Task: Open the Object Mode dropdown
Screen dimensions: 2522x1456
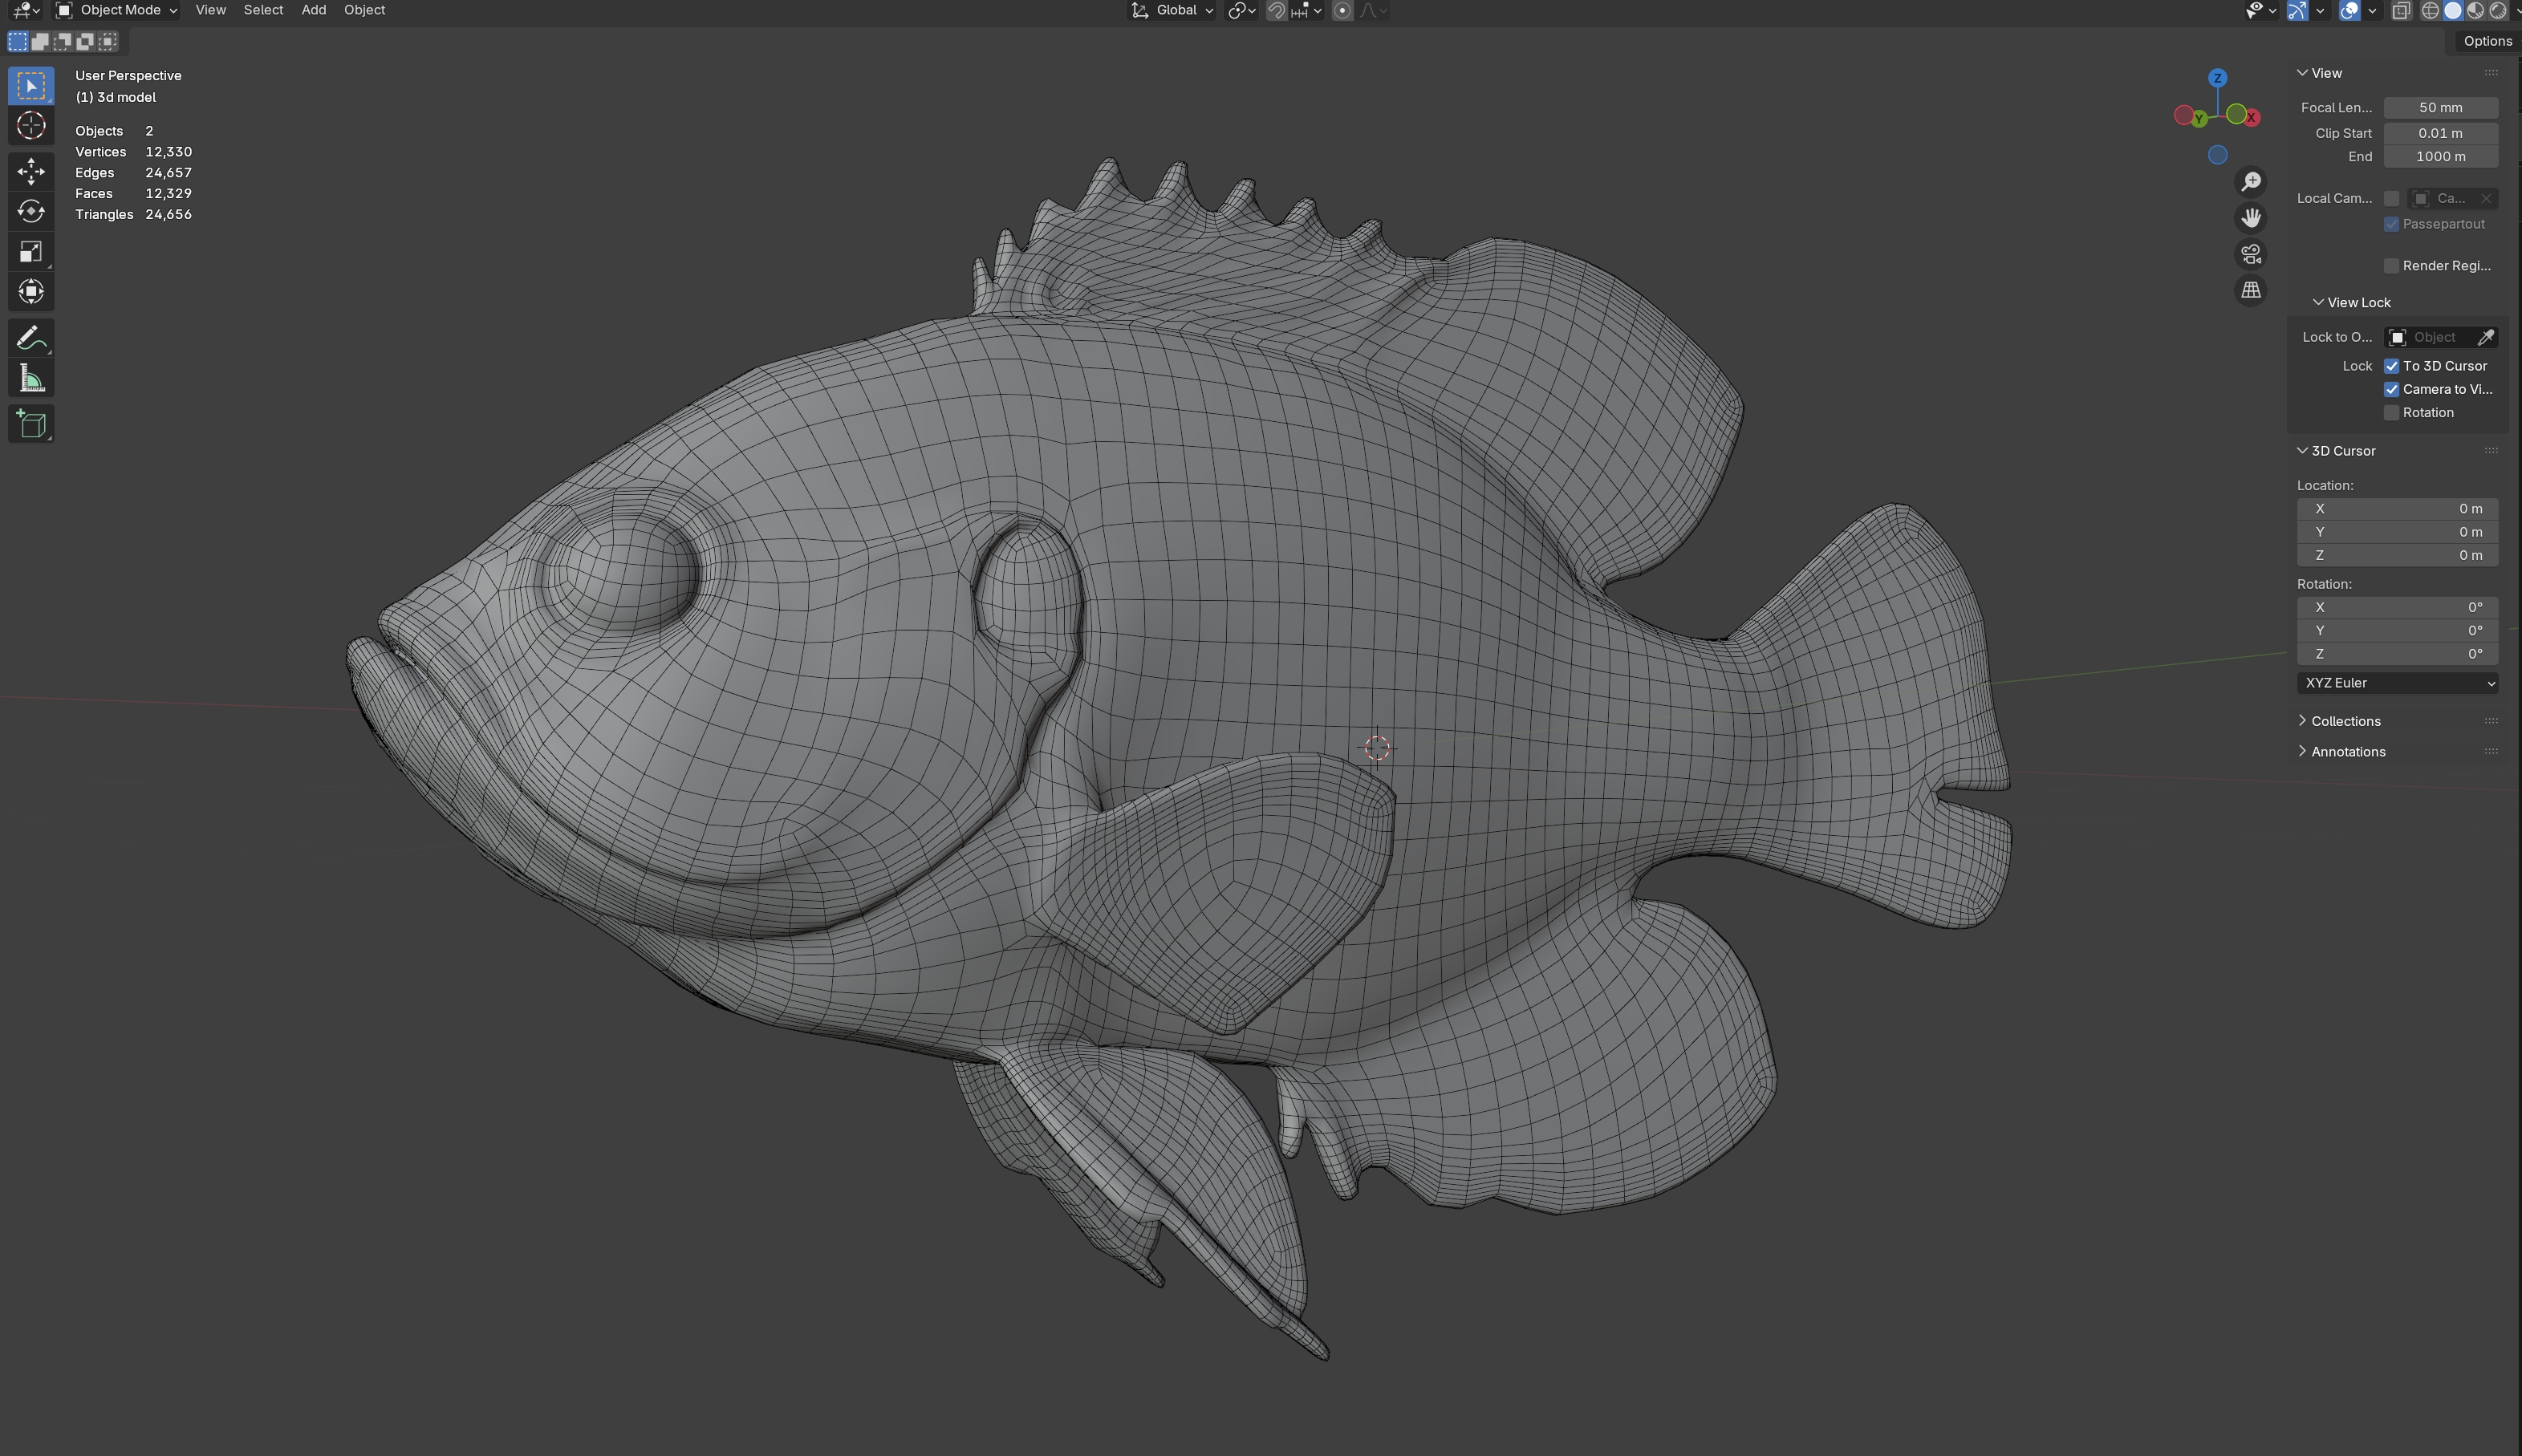Action: coord(117,10)
